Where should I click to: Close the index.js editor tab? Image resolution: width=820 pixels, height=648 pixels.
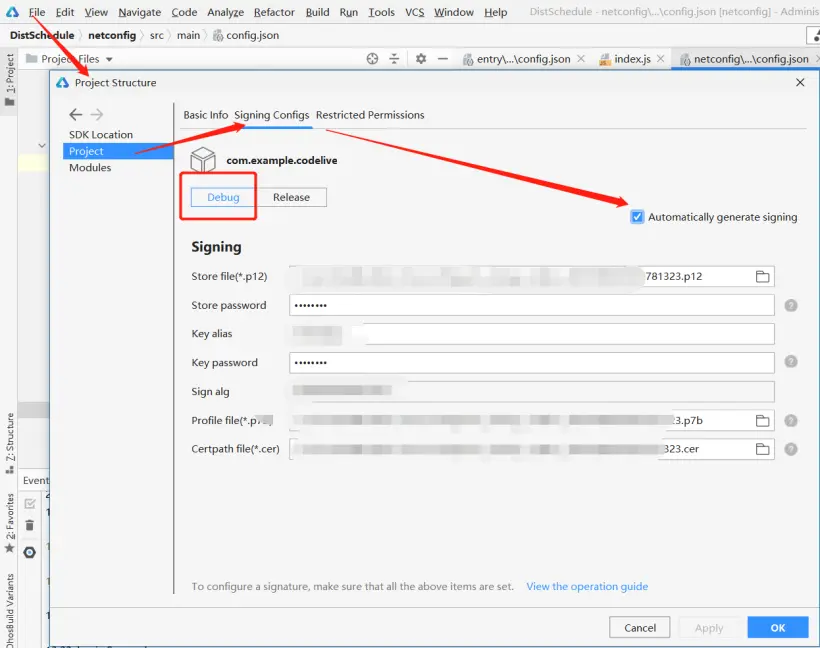pyautogui.click(x=660, y=59)
